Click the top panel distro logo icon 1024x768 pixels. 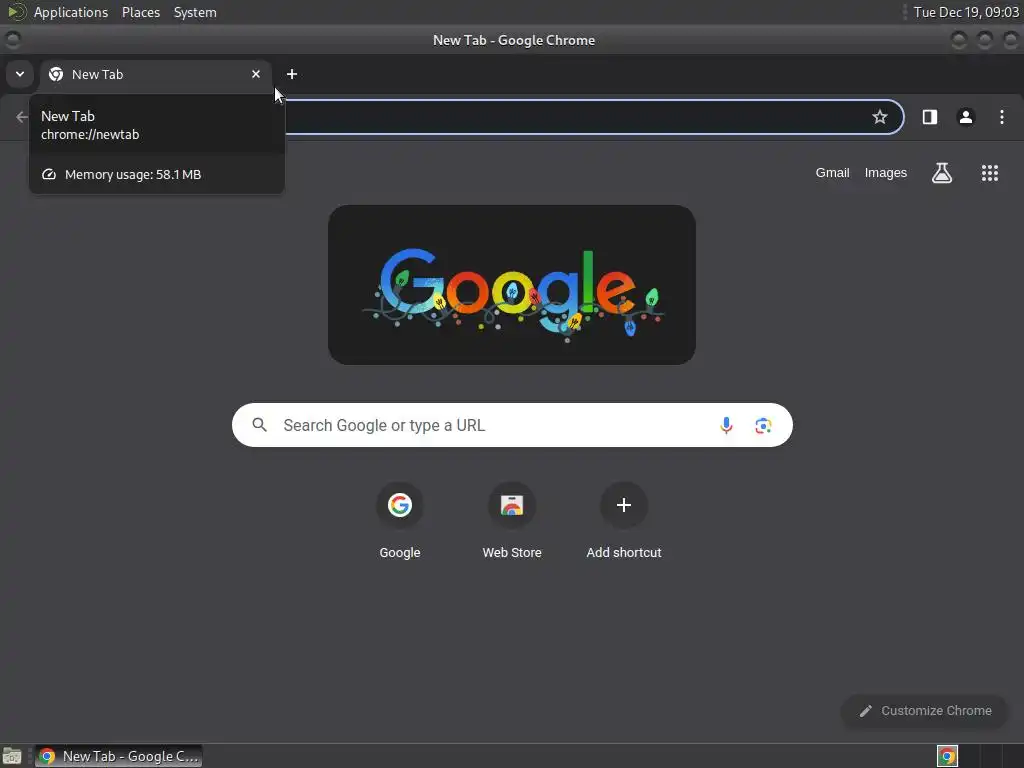pos(16,12)
